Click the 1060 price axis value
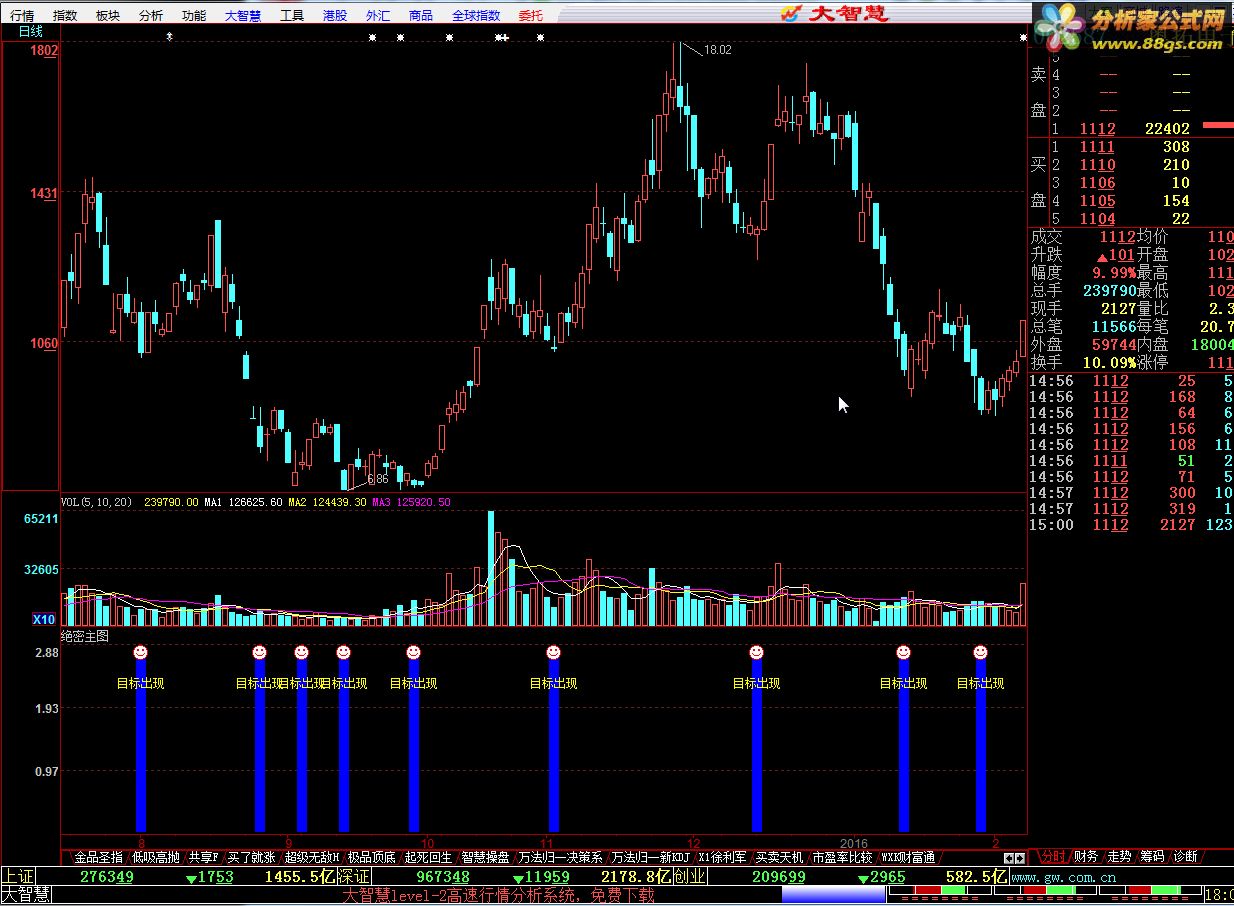 [45, 343]
